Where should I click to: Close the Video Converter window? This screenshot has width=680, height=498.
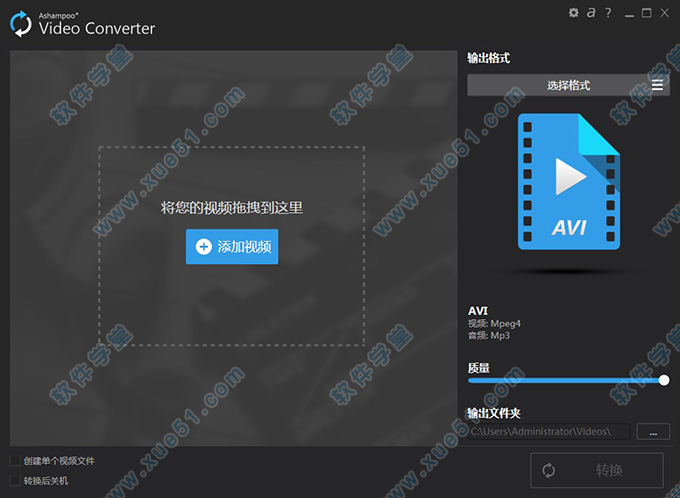[x=664, y=13]
